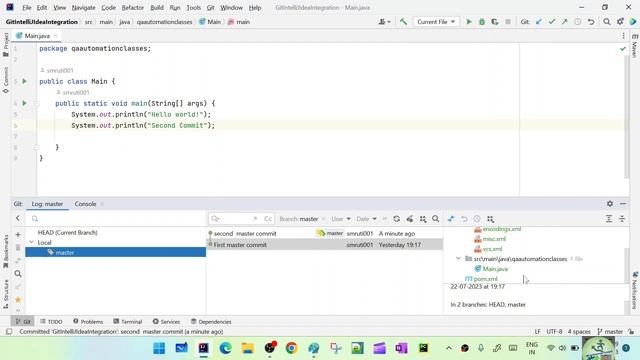This screenshot has width=640, height=360.
Task: Click the Build Project hammer icon
Action: (x=403, y=22)
